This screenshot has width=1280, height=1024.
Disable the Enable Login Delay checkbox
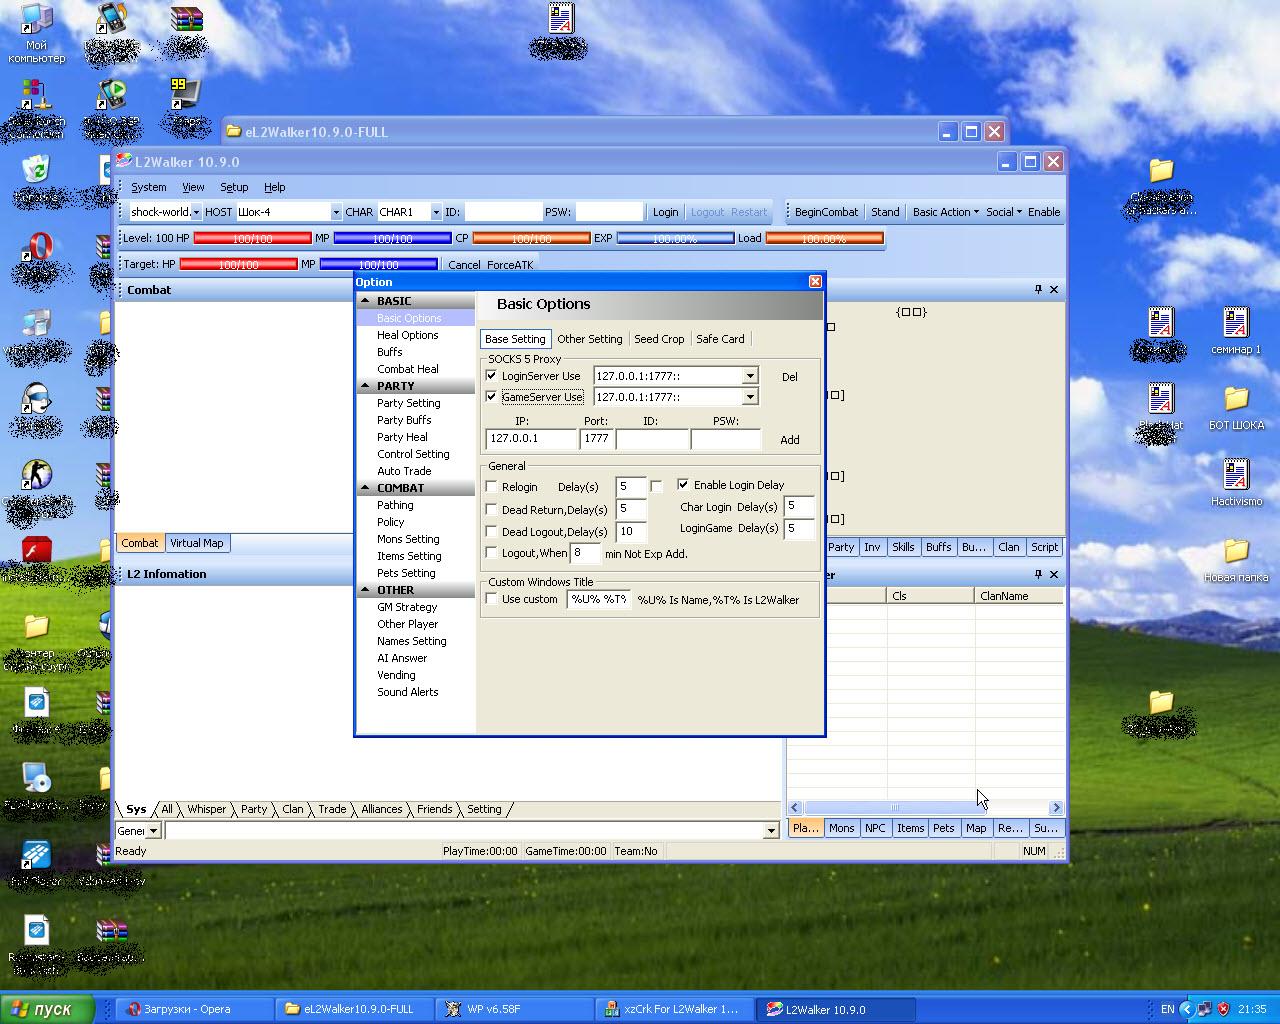[683, 484]
